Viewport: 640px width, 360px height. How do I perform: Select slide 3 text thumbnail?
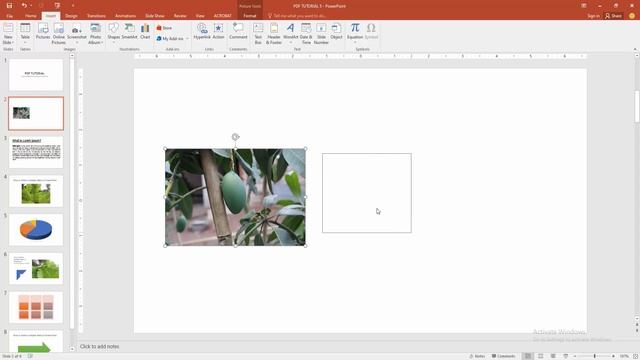pos(36,152)
